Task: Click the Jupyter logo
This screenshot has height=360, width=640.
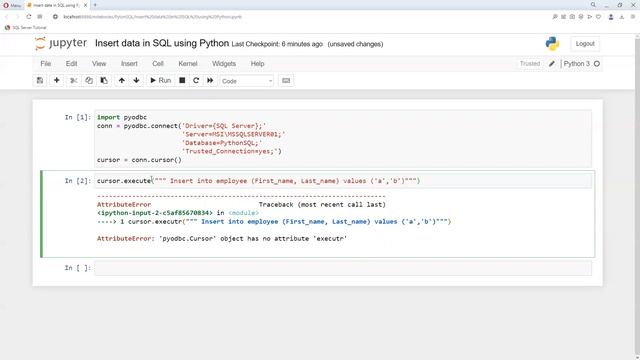Action: [x=61, y=43]
